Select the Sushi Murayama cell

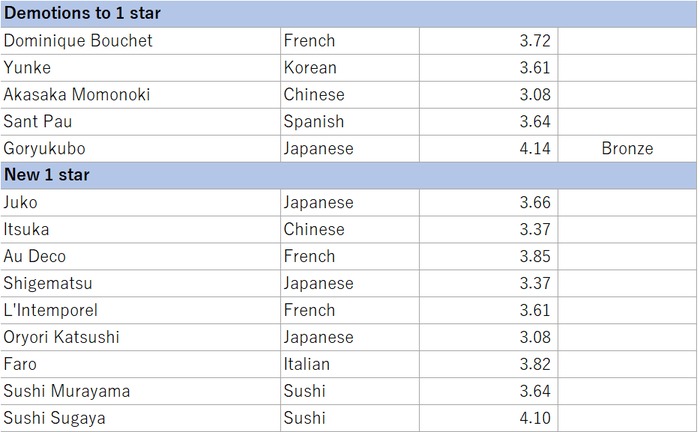tap(141, 391)
